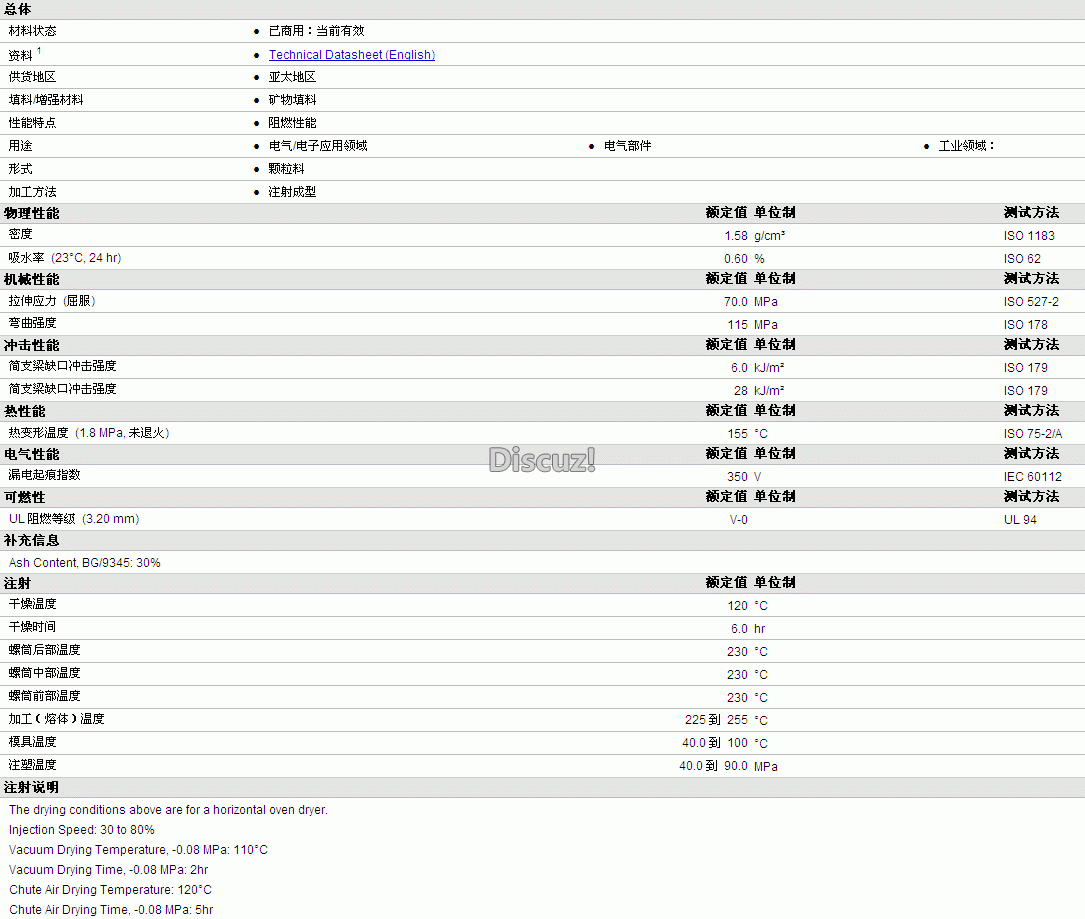The width and height of the screenshot is (1085, 919).
Task: Select the 注射成型 processing method
Action: (292, 192)
